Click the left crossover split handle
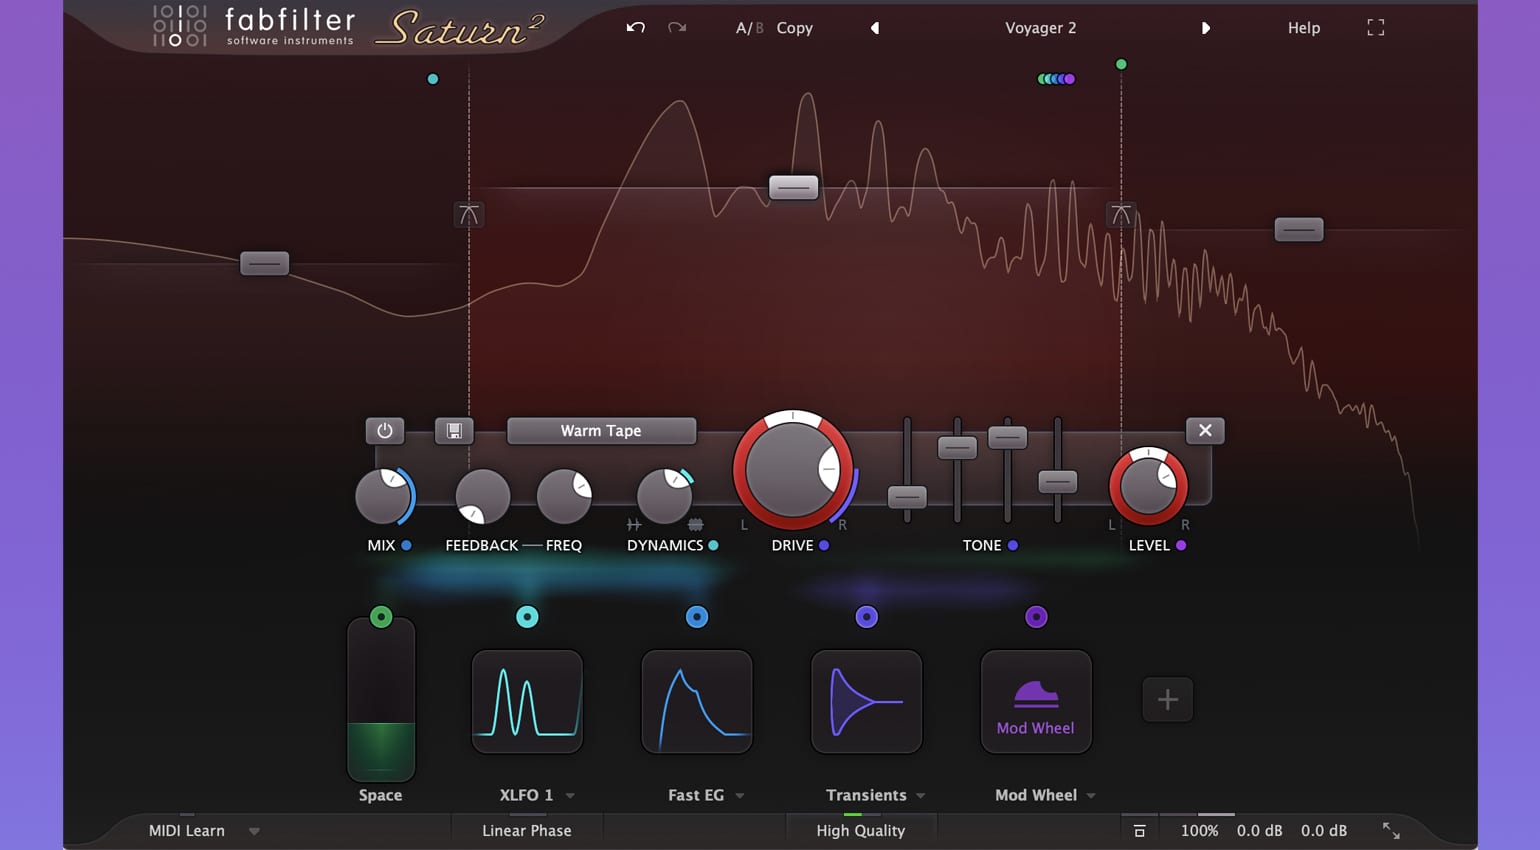 [x=469, y=214]
